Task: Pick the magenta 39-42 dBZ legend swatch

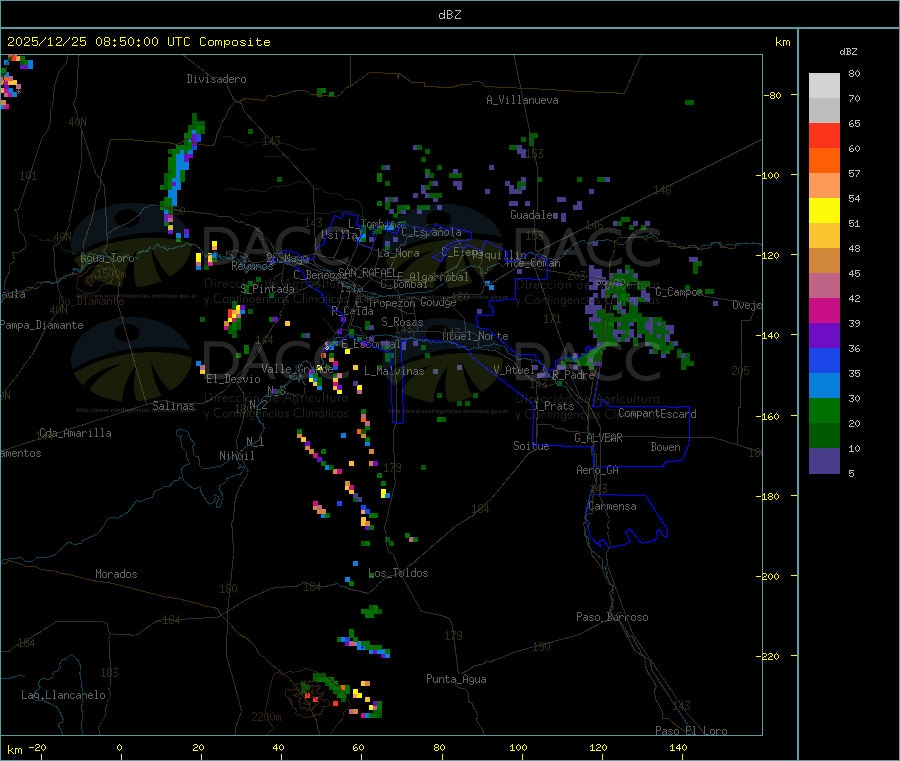Action: [x=824, y=310]
